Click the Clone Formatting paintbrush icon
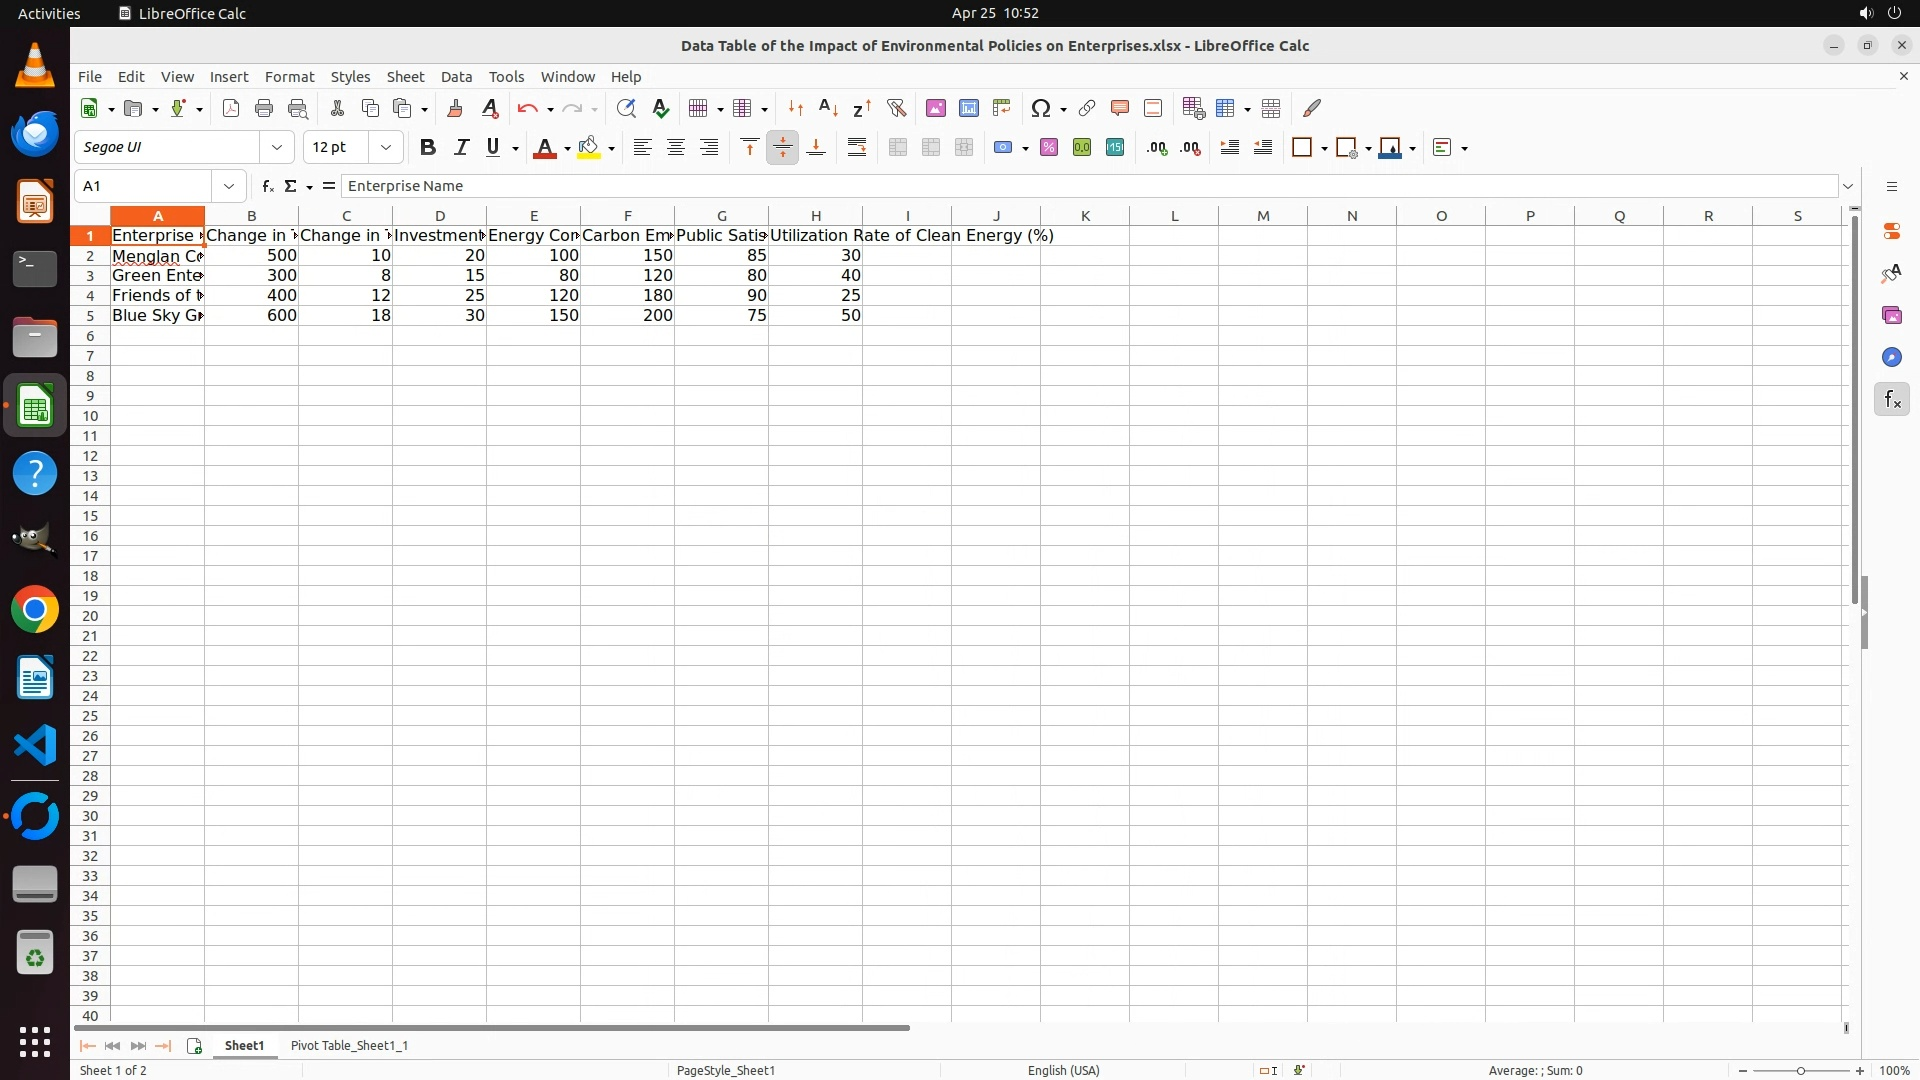This screenshot has width=1920, height=1080. [x=455, y=108]
